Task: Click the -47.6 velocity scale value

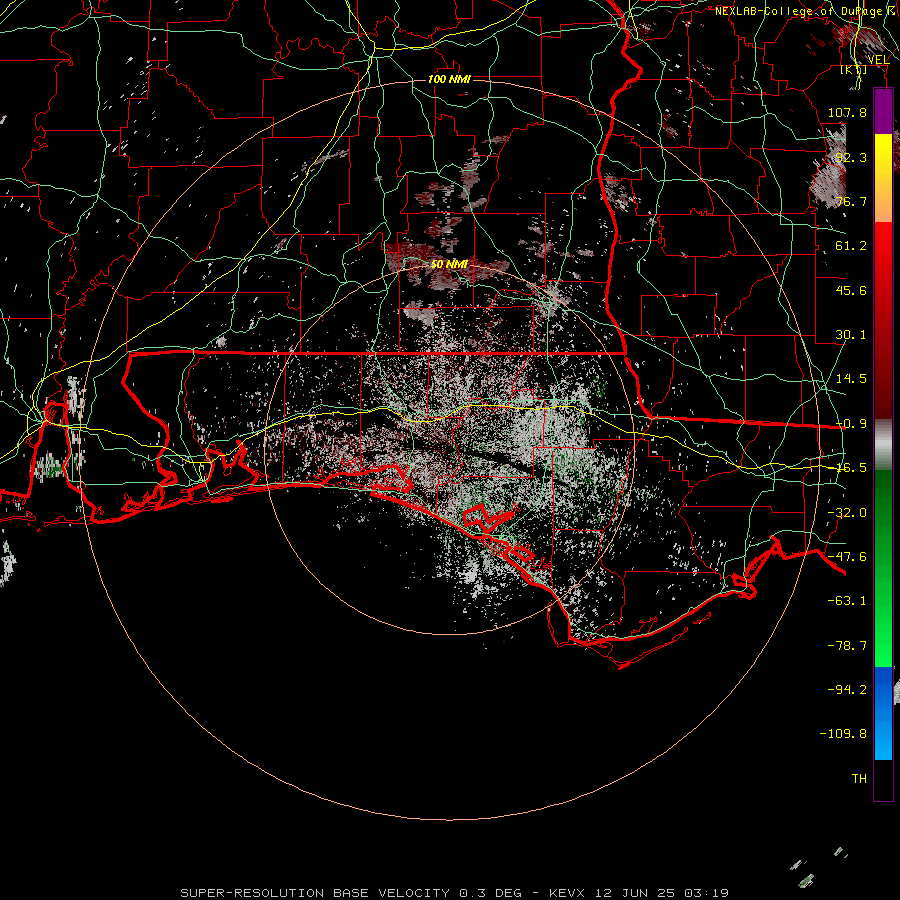Action: click(847, 557)
